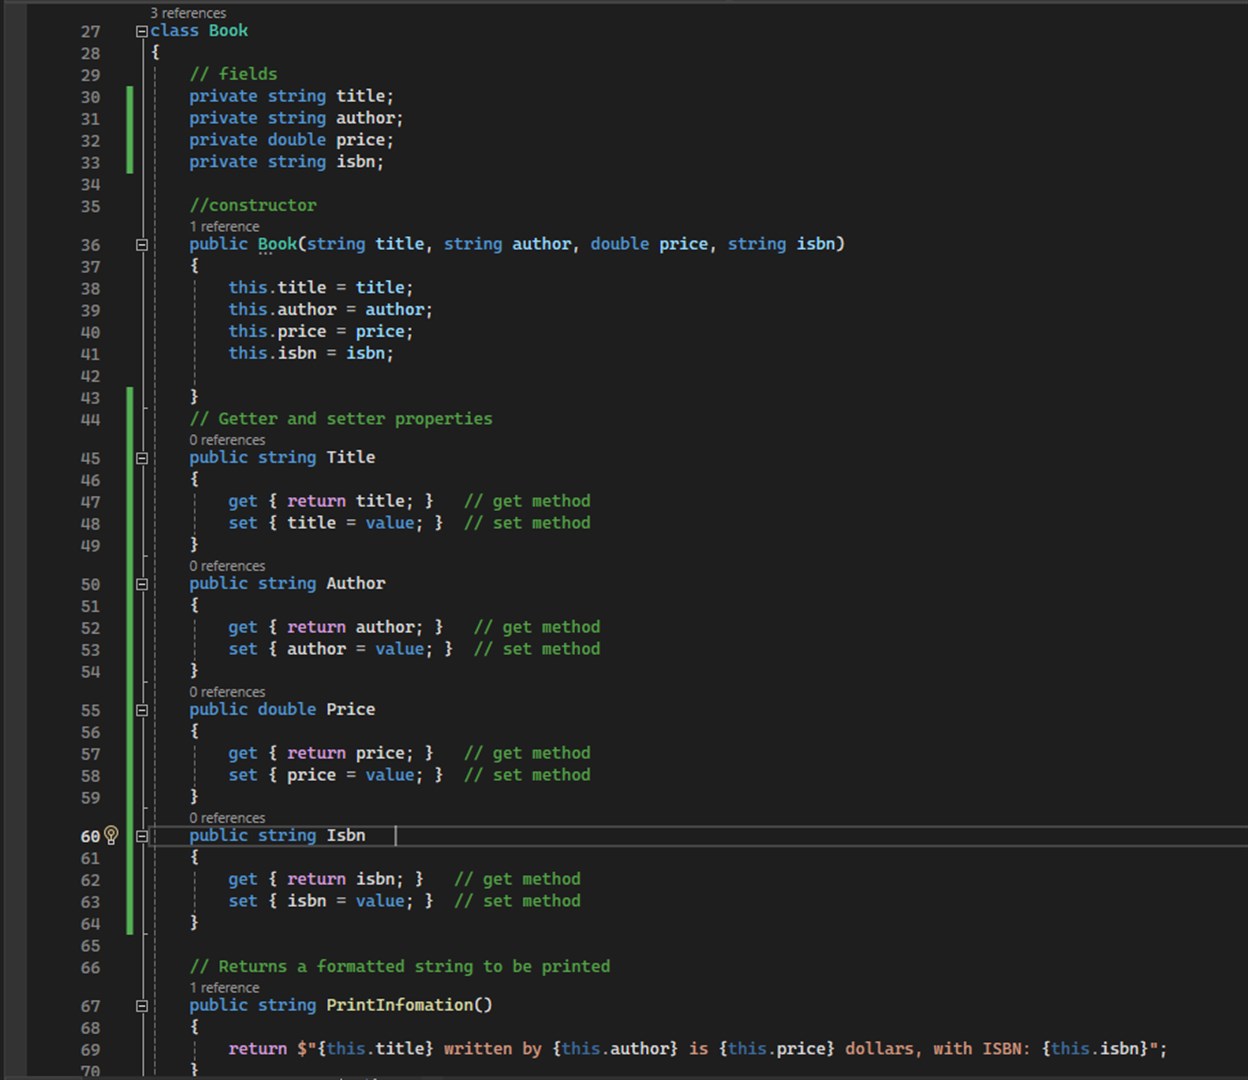This screenshot has width=1248, height=1080.
Task: Click the 'private string isbn;' field declaration
Action: [286, 162]
